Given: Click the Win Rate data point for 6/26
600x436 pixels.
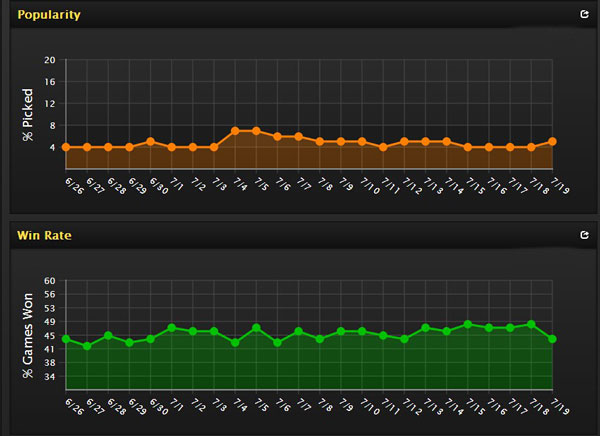Looking at the screenshot, I should (x=66, y=339).
